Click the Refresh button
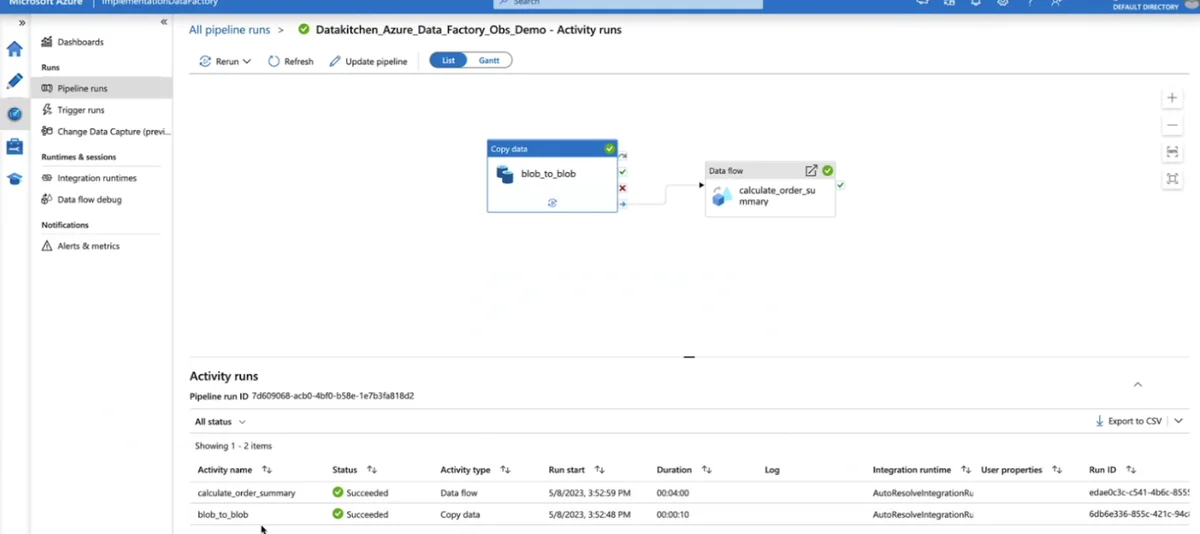The width and height of the screenshot is (1200, 534). (290, 61)
